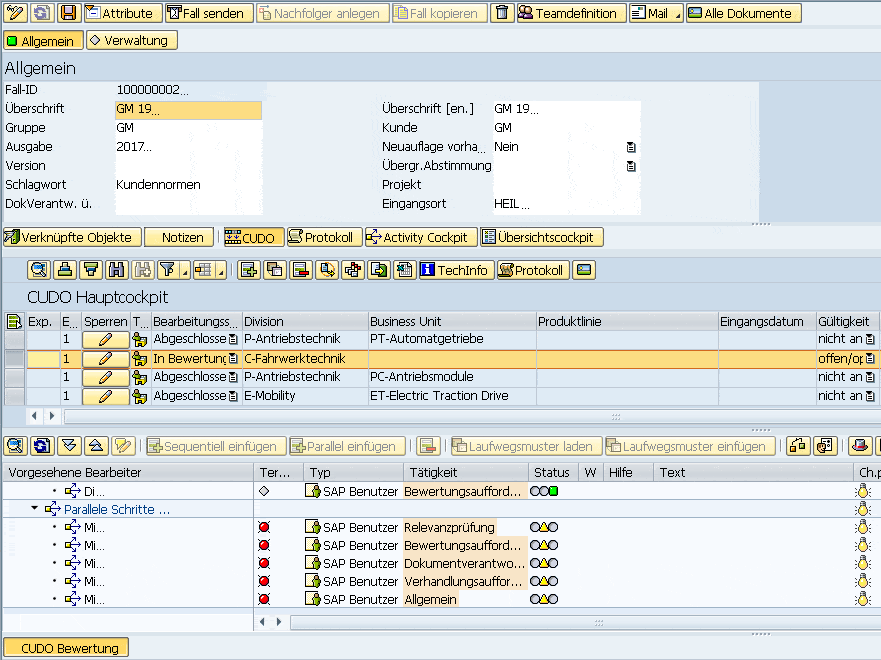Apply the filter funnel icon above the table

tap(166, 270)
